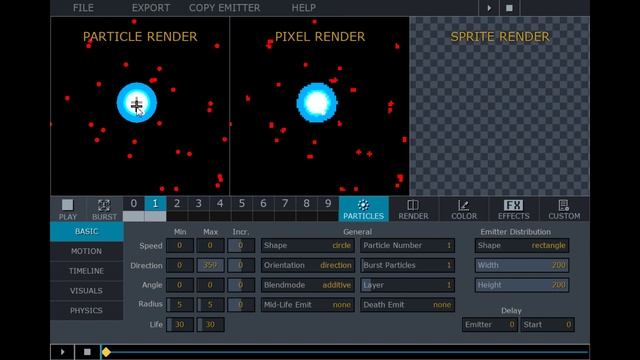Click the bottom timeline stop button
The image size is (640, 360).
pos(87,352)
